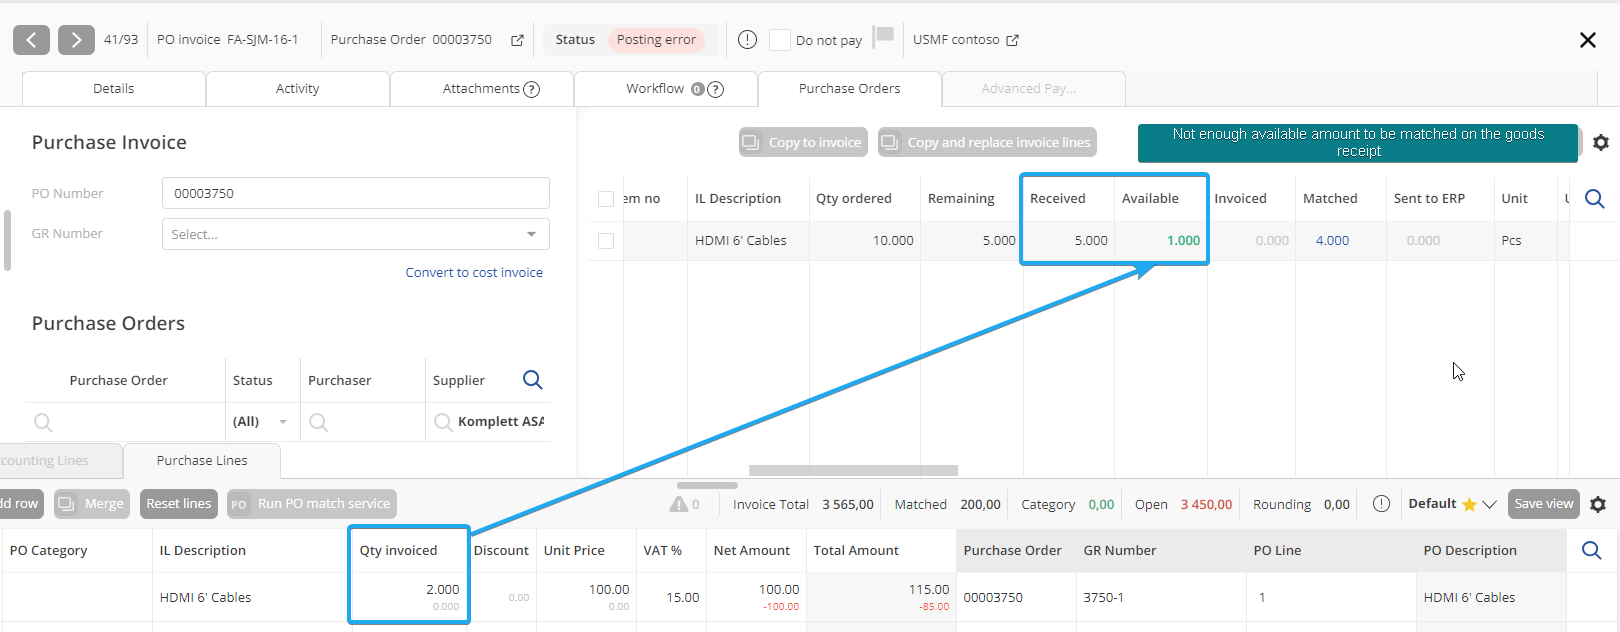Open the Status (All) filter dropdown

282,422
